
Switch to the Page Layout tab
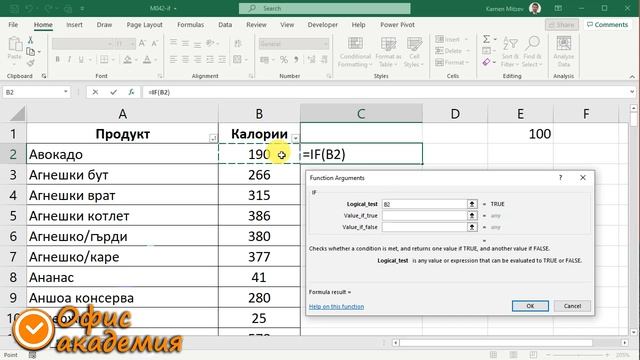pyautogui.click(x=144, y=24)
